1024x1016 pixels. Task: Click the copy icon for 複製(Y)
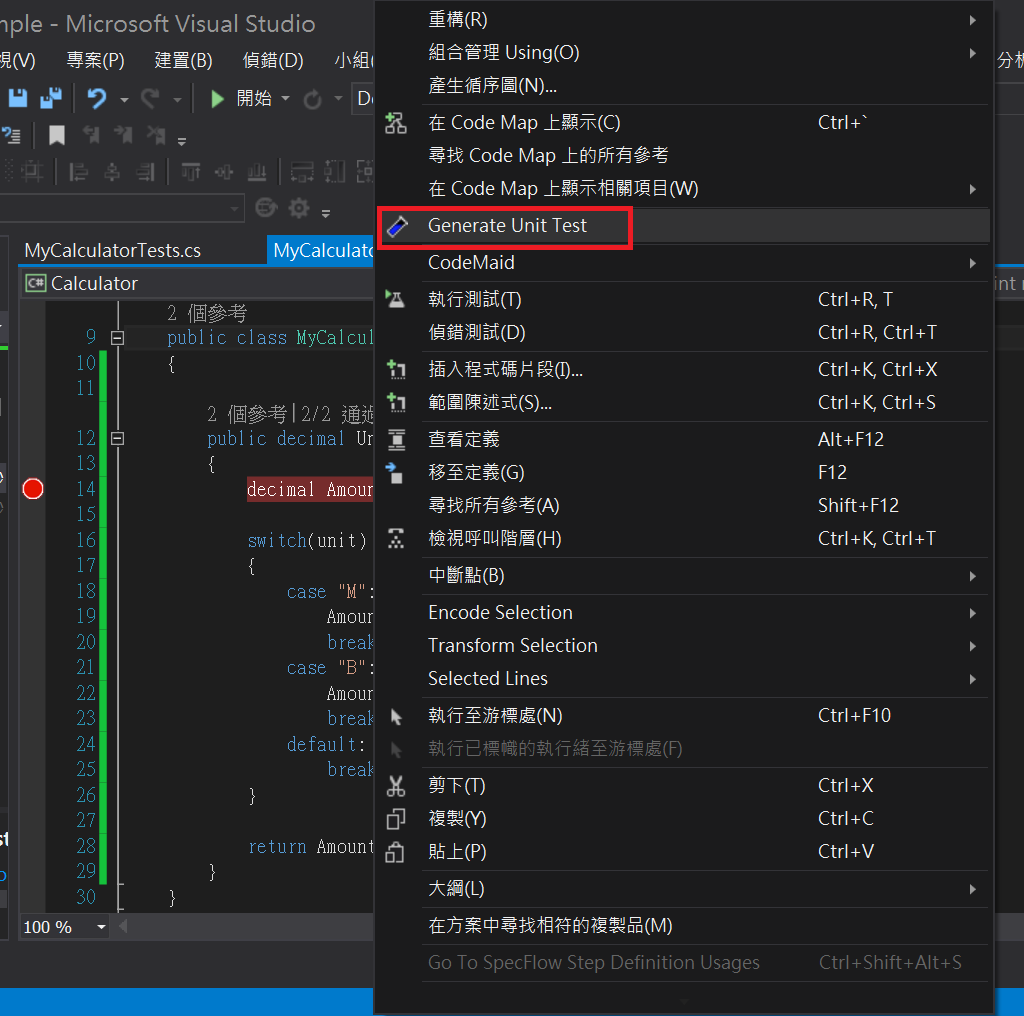point(396,819)
